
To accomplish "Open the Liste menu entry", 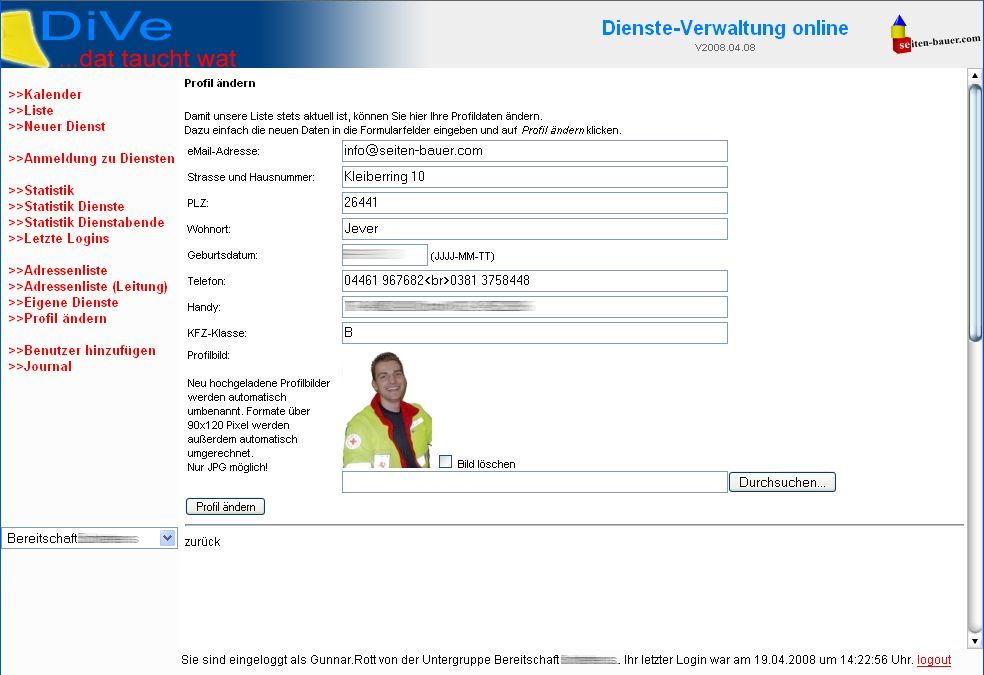I will click(x=31, y=110).
